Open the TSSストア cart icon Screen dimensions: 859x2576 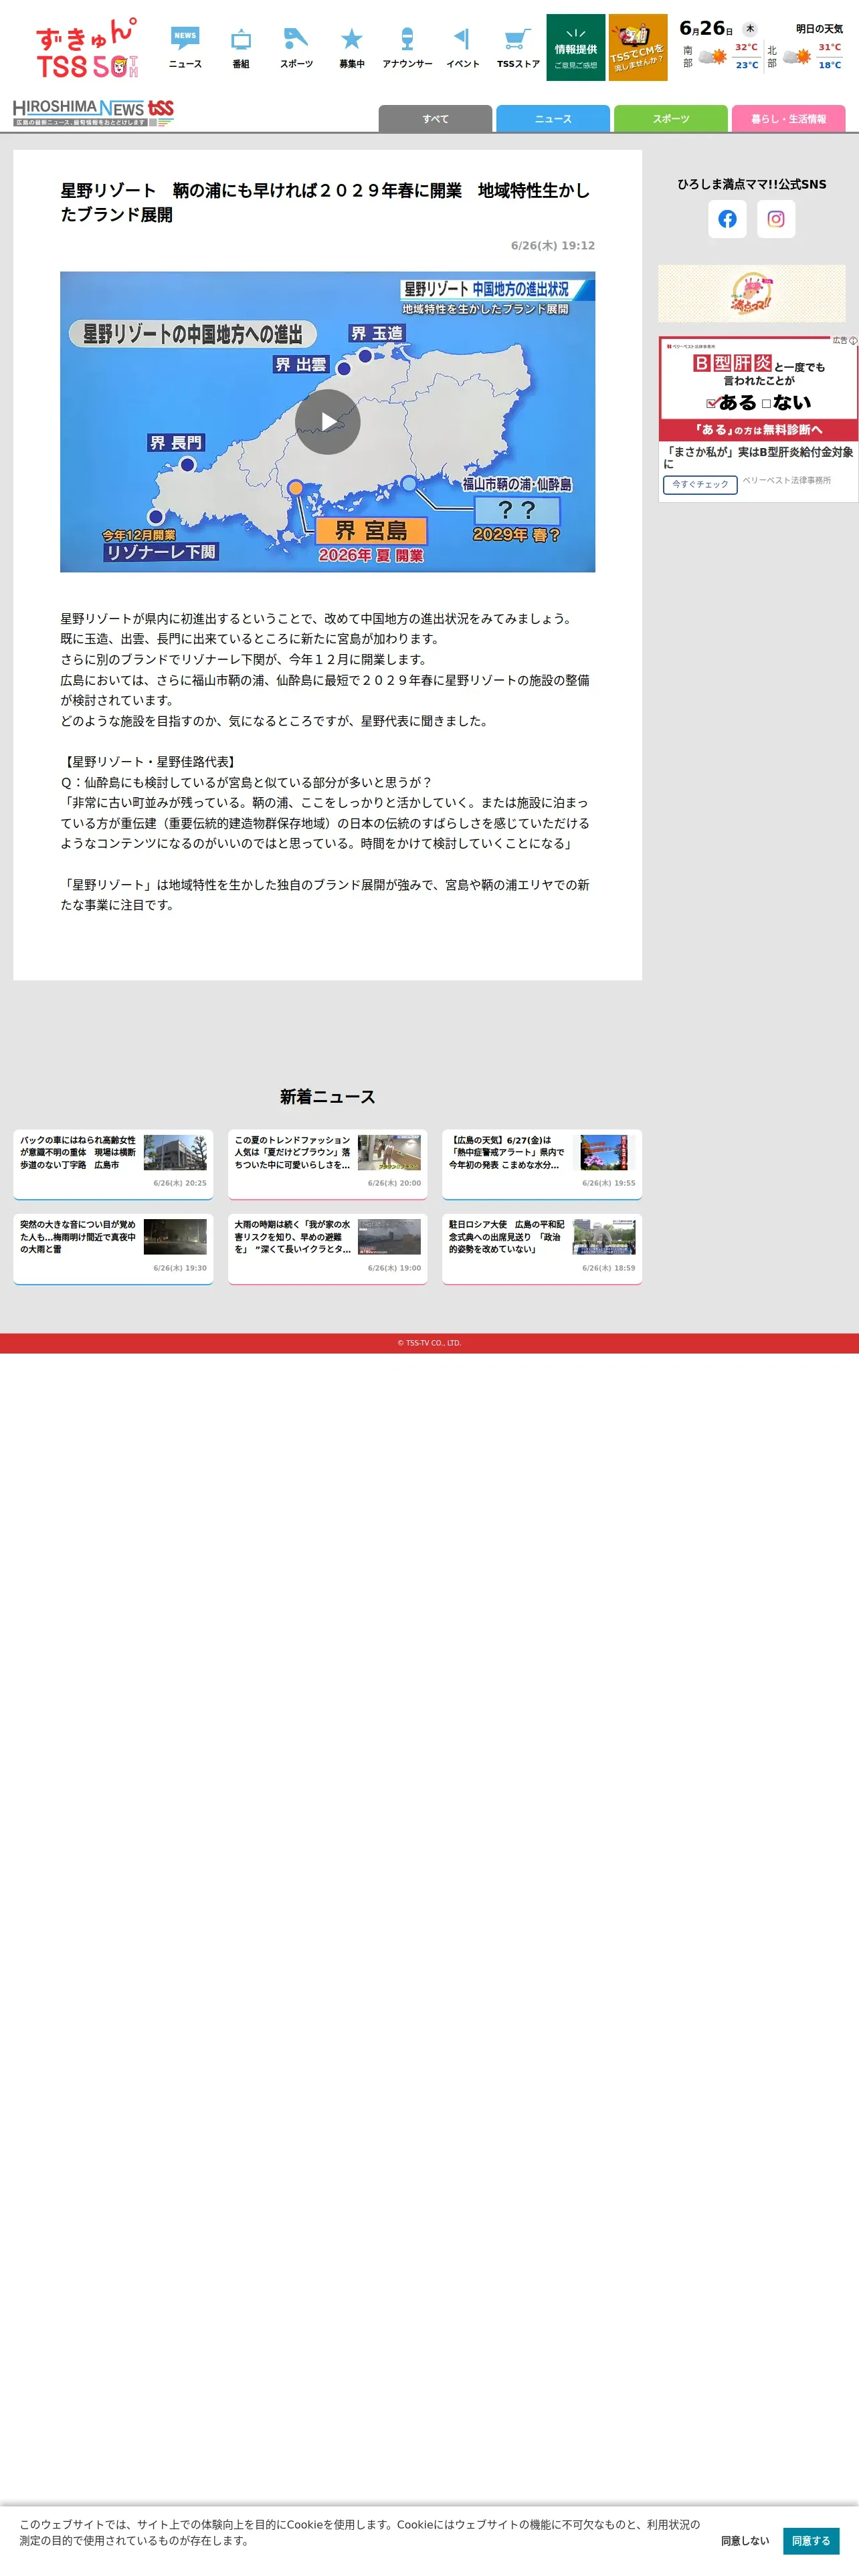[x=518, y=47]
